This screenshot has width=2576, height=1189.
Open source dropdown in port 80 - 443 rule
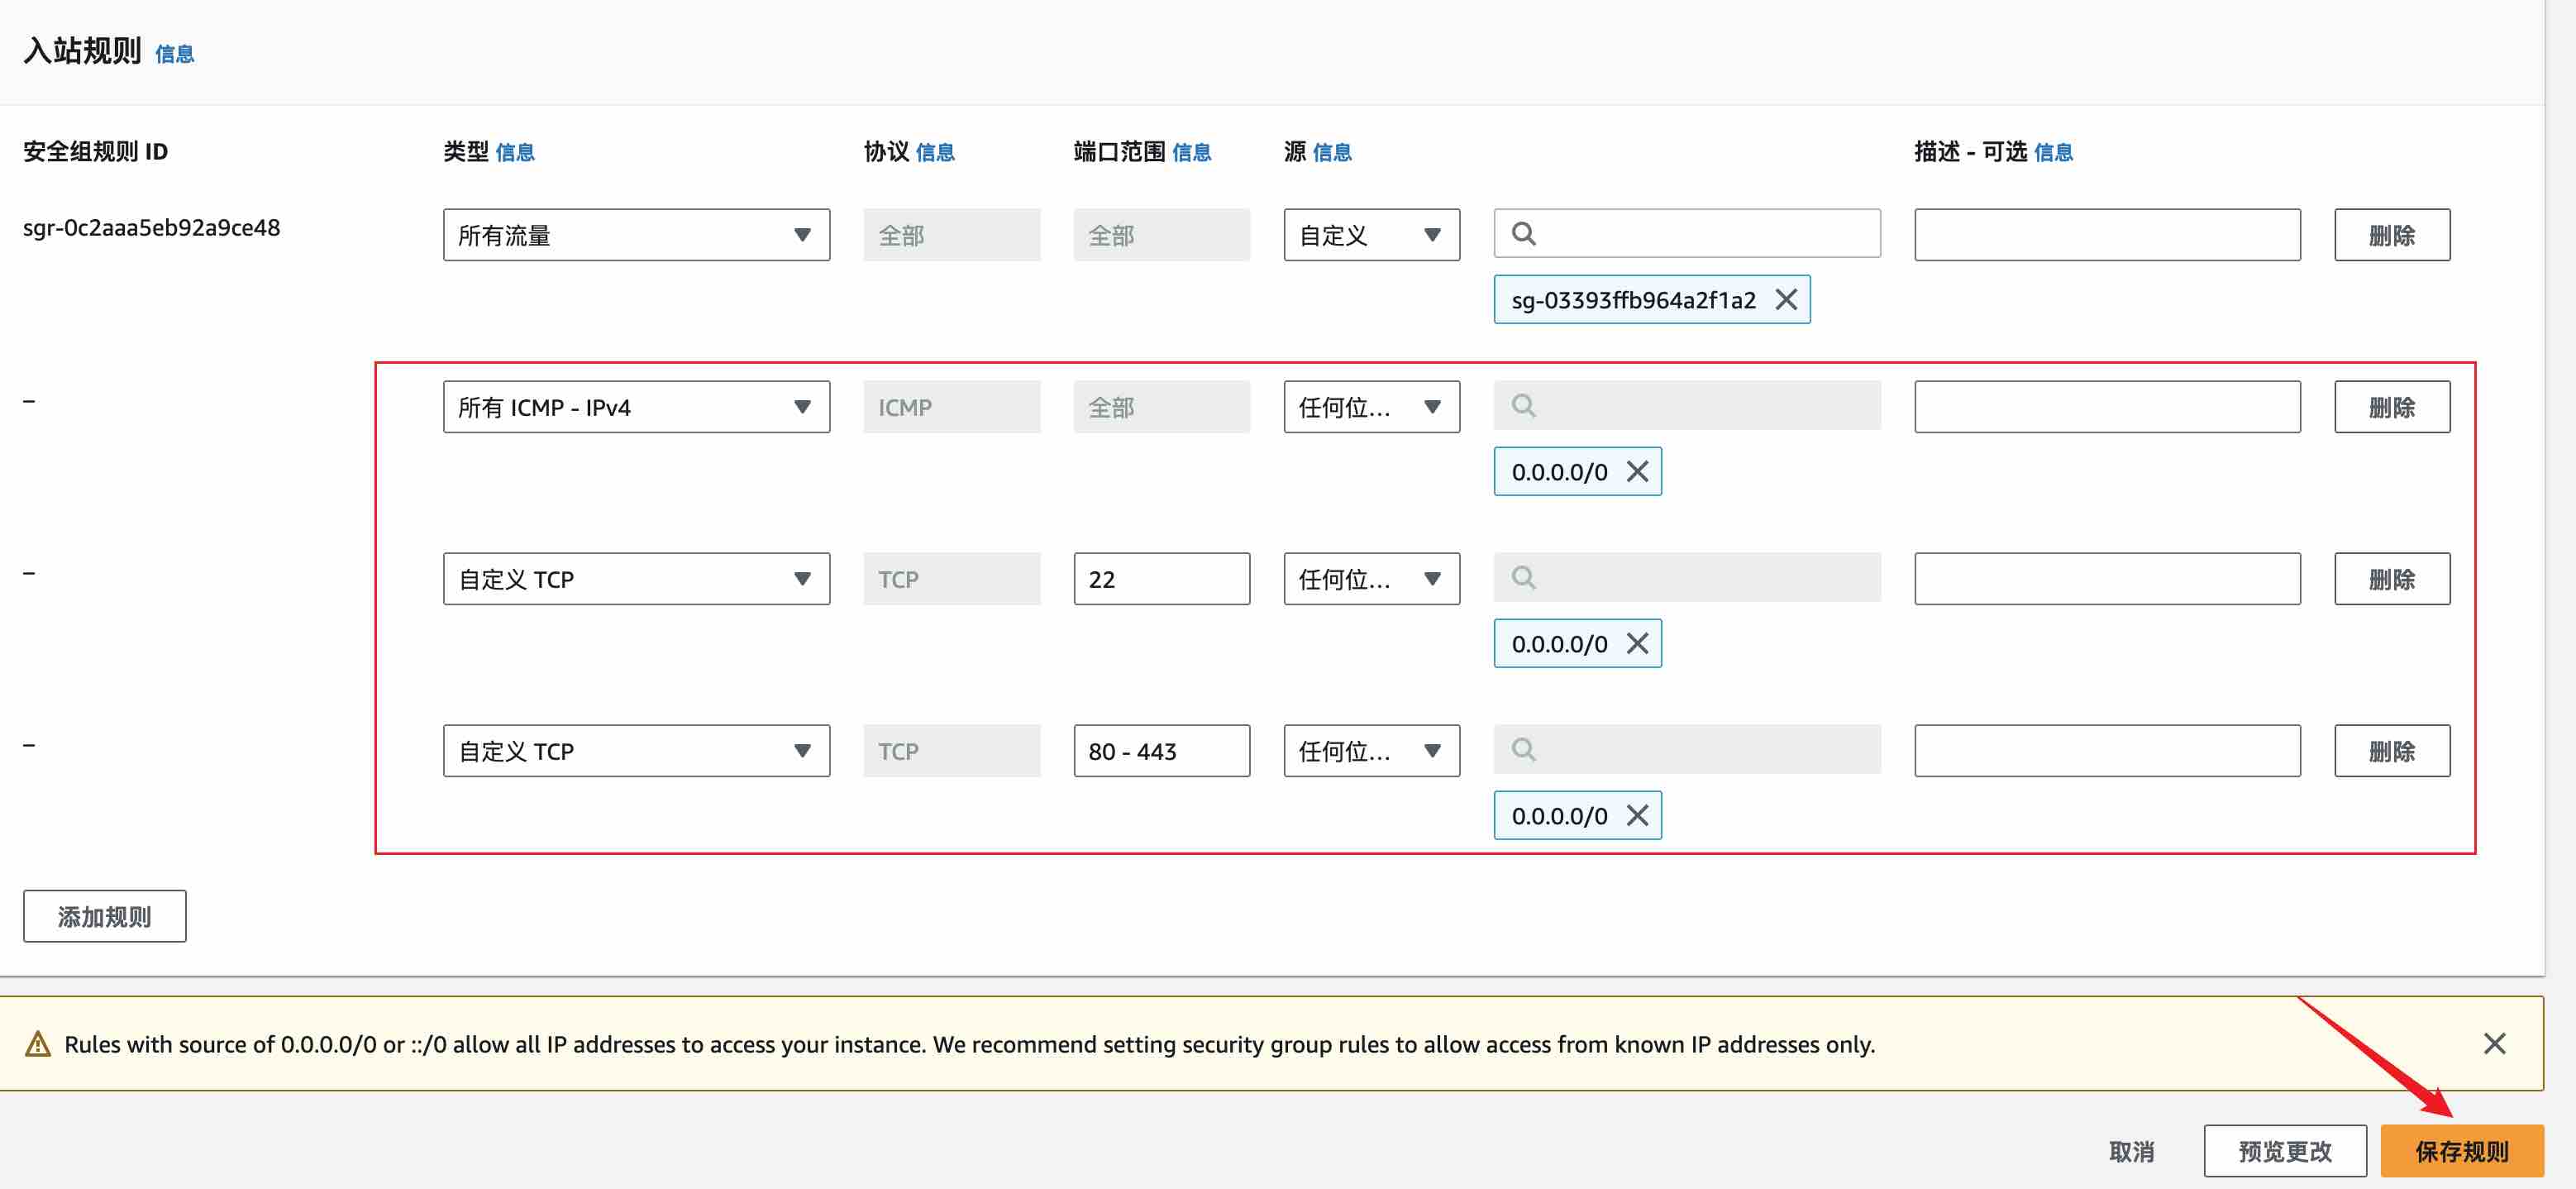tap(1371, 751)
